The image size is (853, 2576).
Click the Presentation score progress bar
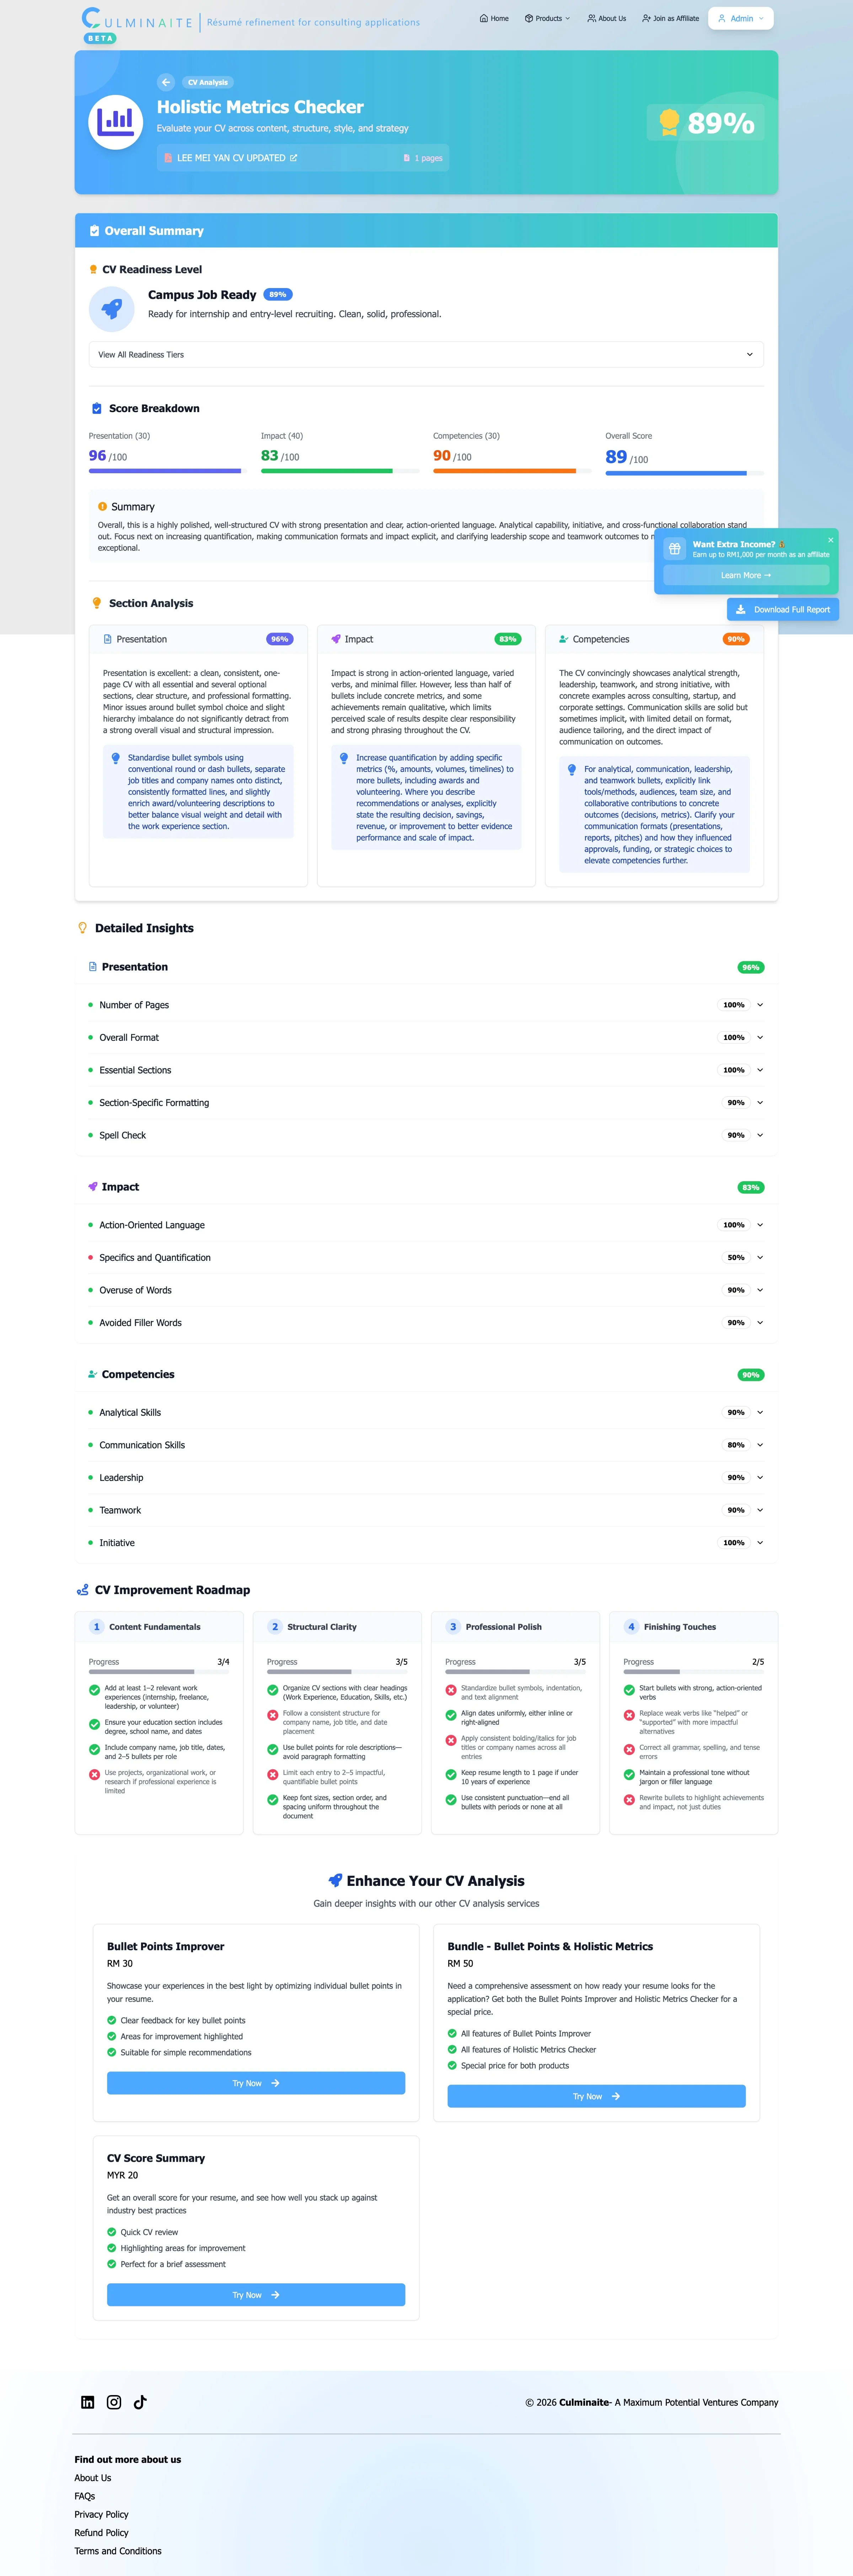[168, 471]
